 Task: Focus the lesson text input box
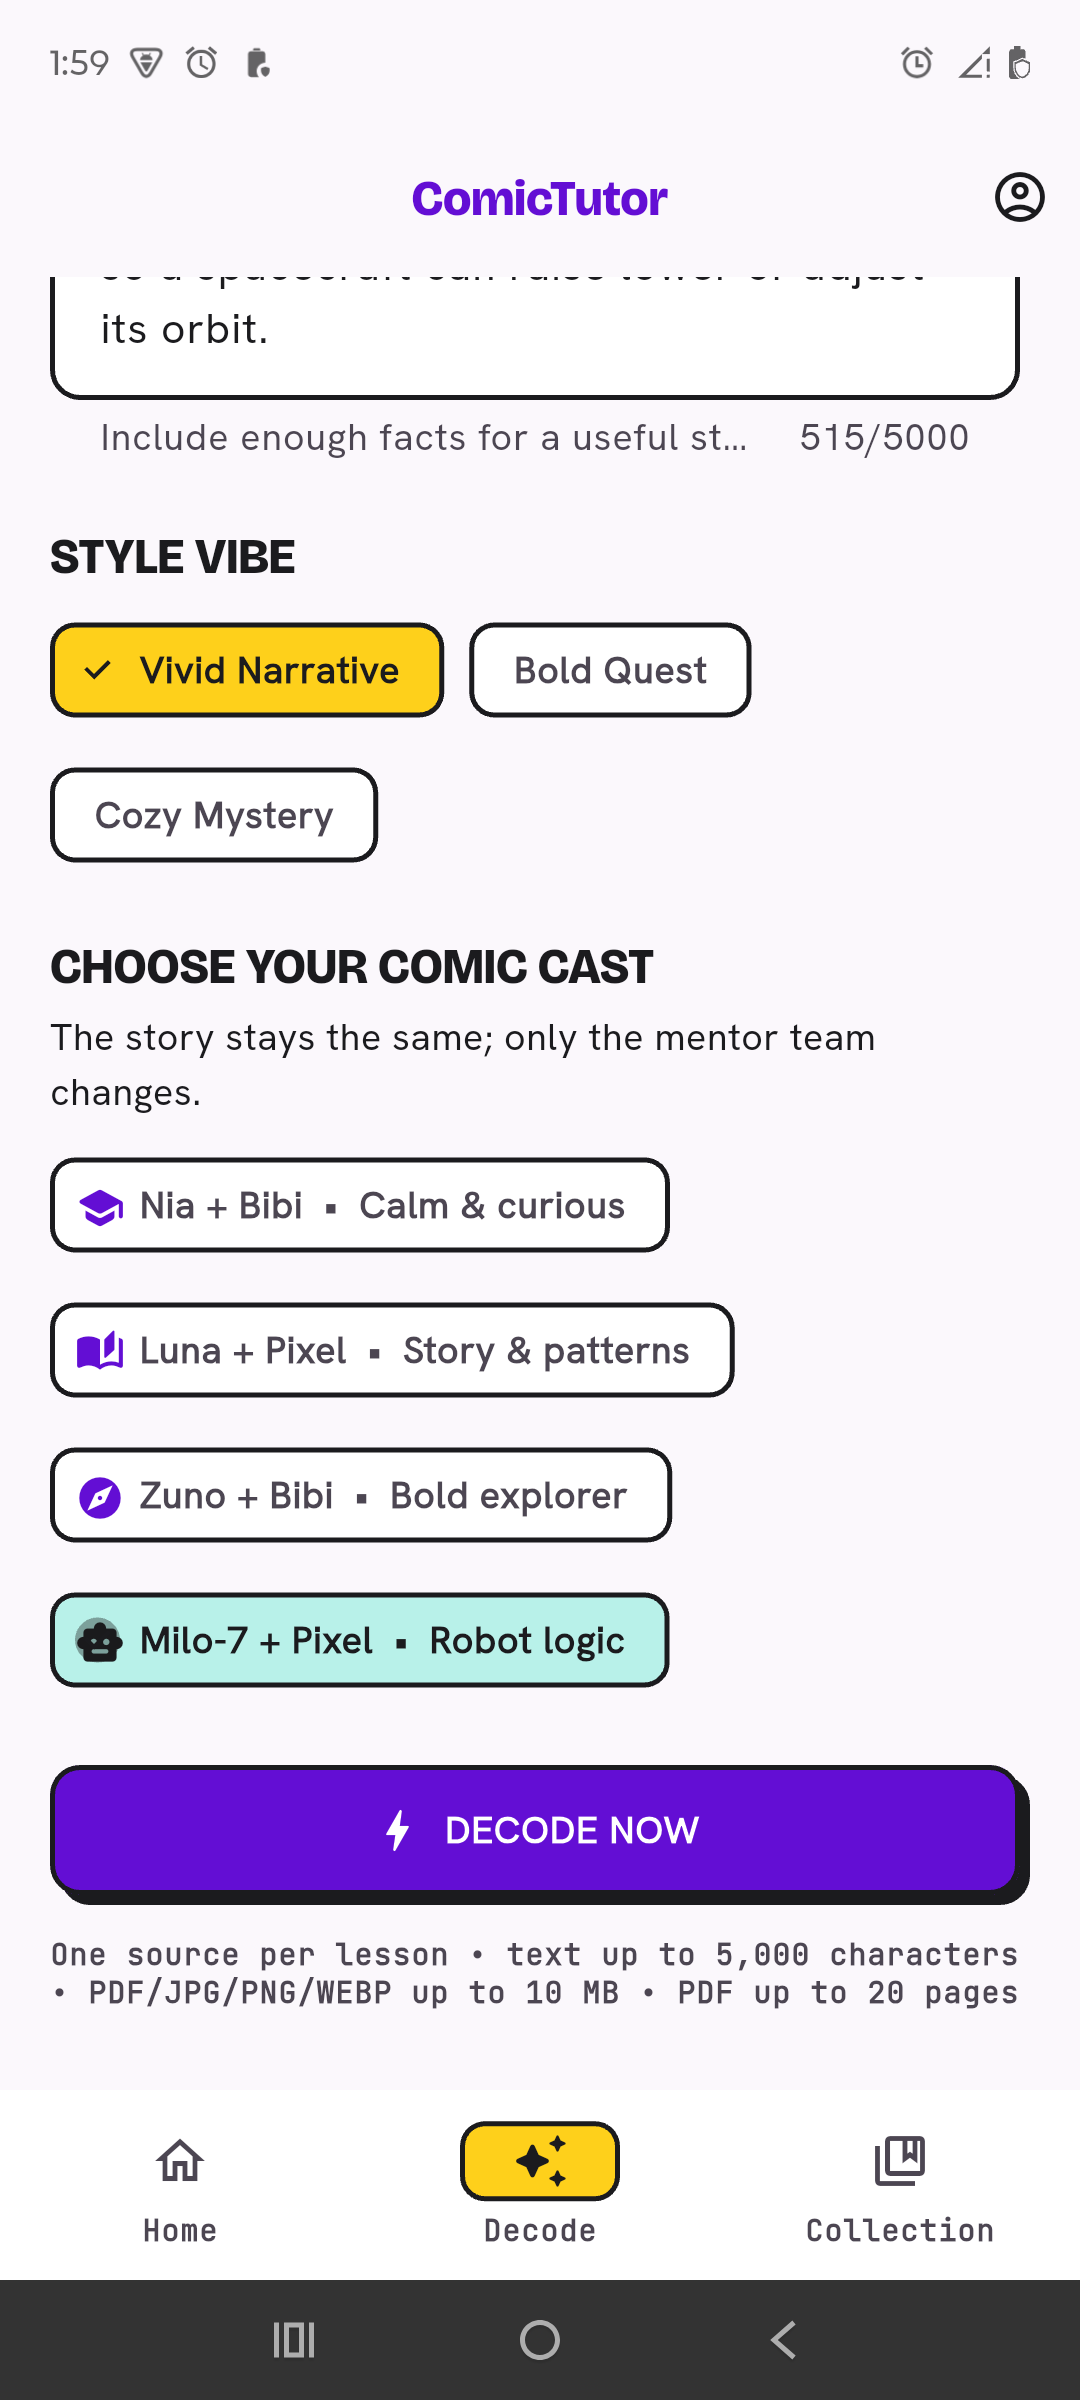(535, 337)
